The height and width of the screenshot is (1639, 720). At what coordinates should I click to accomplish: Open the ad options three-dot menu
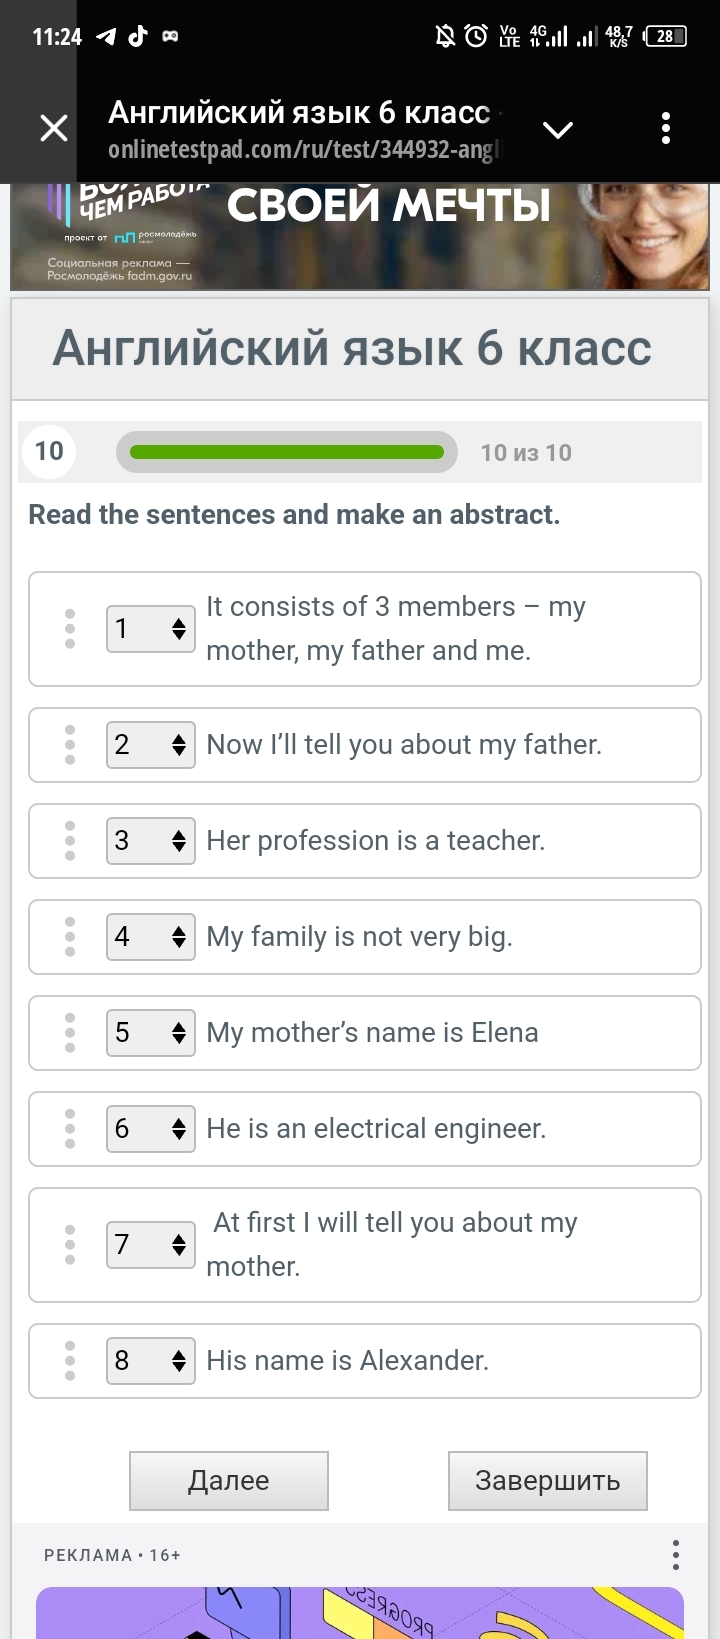(676, 1555)
